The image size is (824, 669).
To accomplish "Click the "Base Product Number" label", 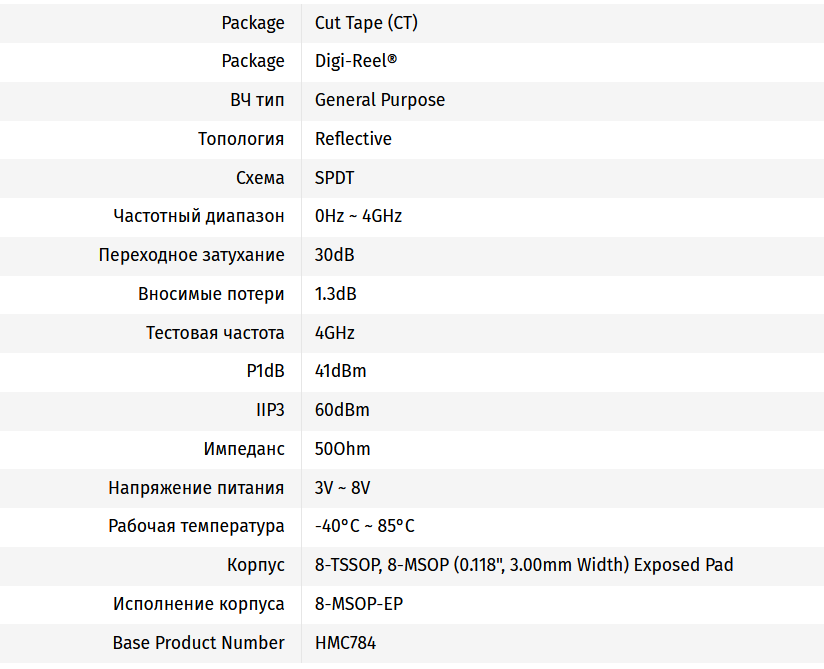I will click(x=198, y=643).
